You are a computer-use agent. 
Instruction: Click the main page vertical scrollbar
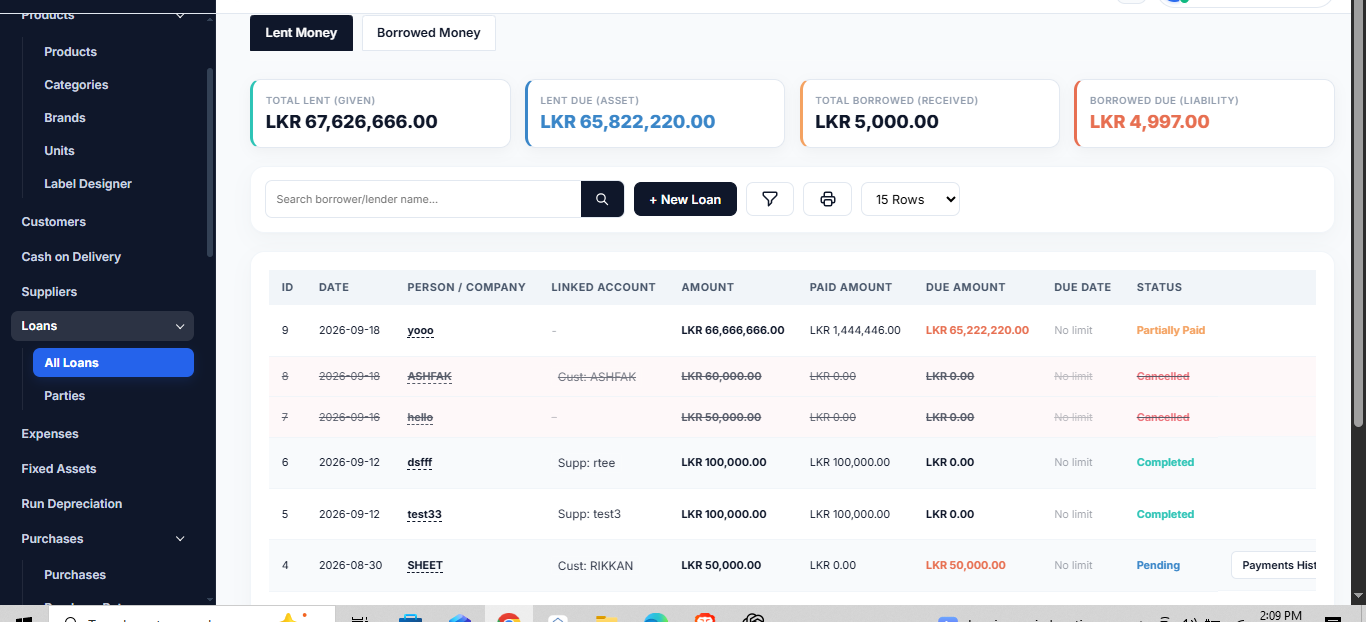(x=1359, y=215)
